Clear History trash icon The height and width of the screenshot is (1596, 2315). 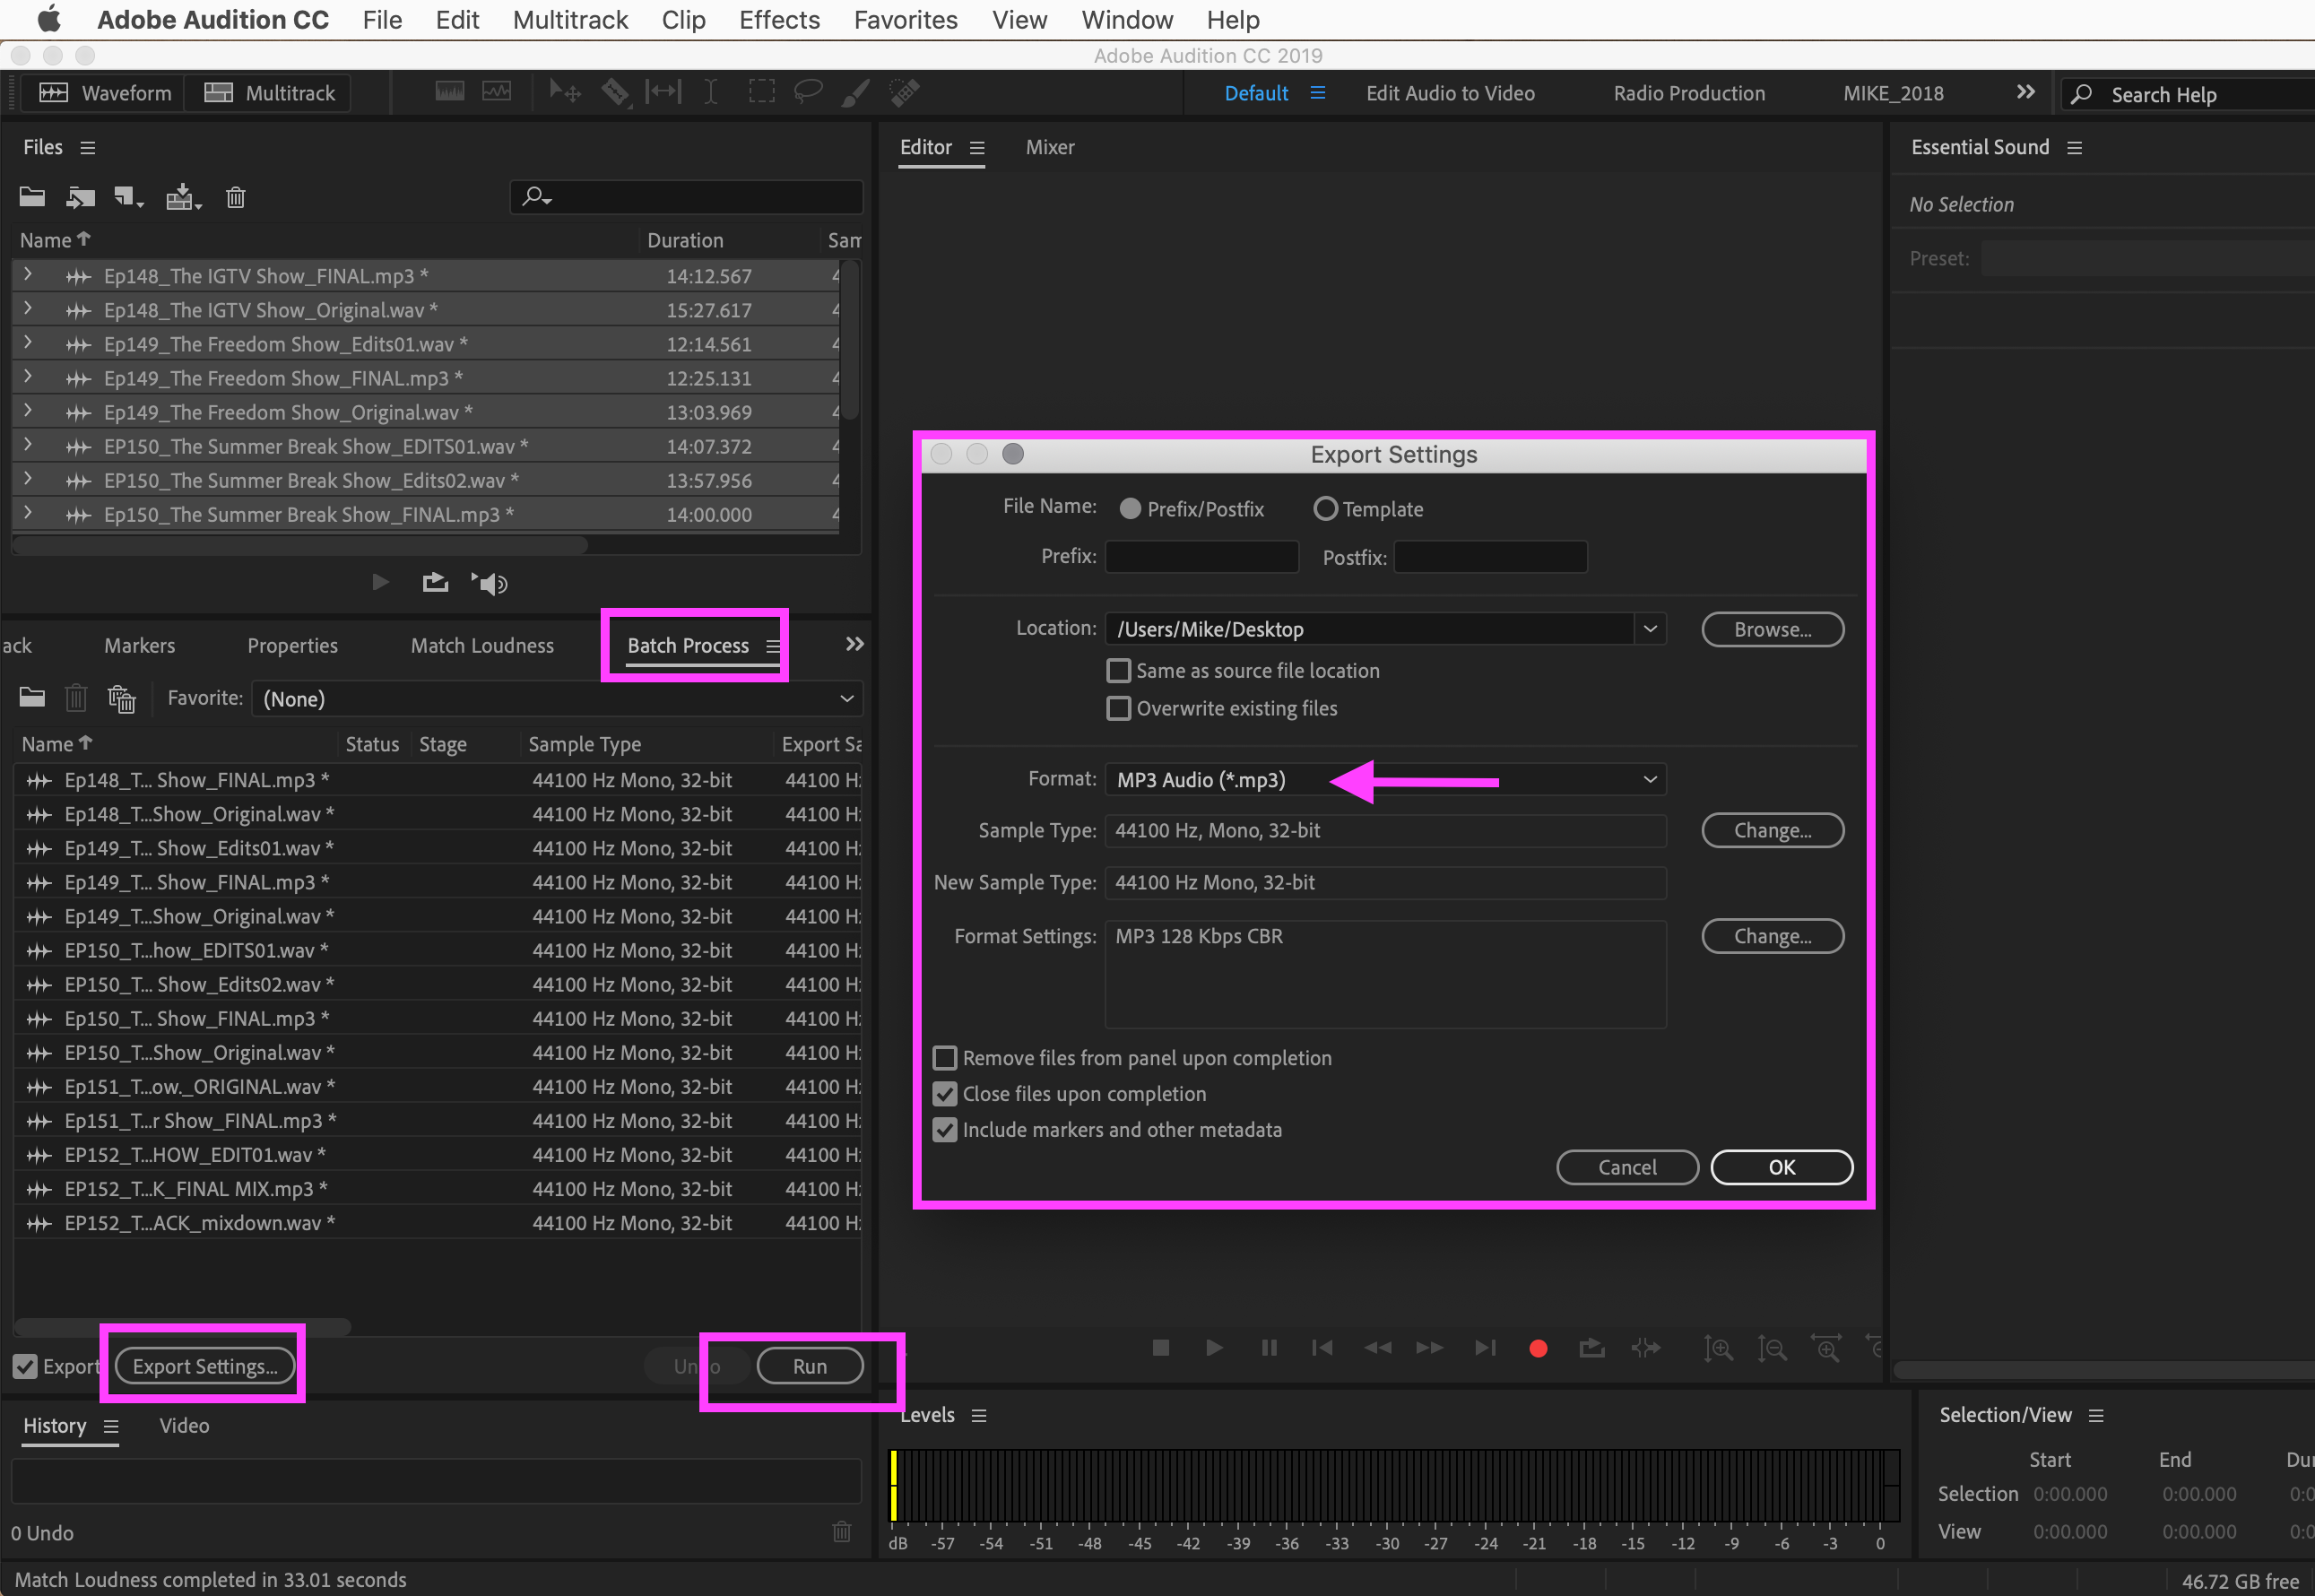click(842, 1531)
